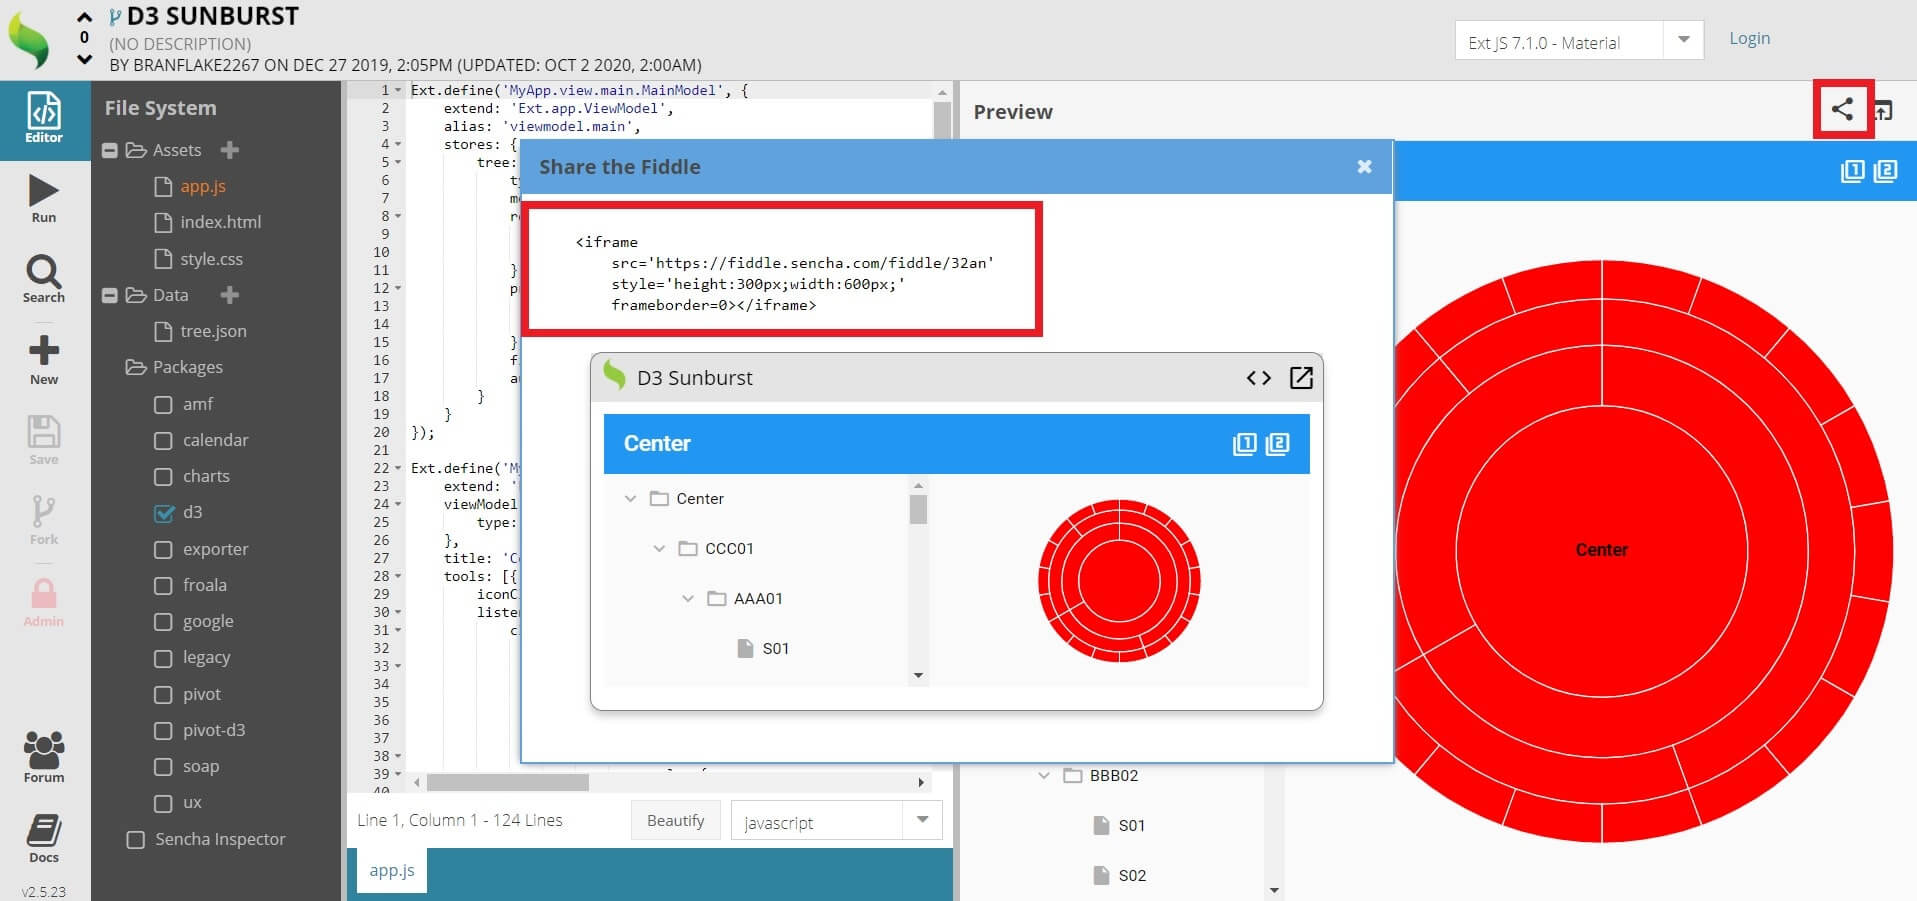Click the Sencha leaf logo
The width and height of the screenshot is (1917, 901).
click(x=29, y=40)
